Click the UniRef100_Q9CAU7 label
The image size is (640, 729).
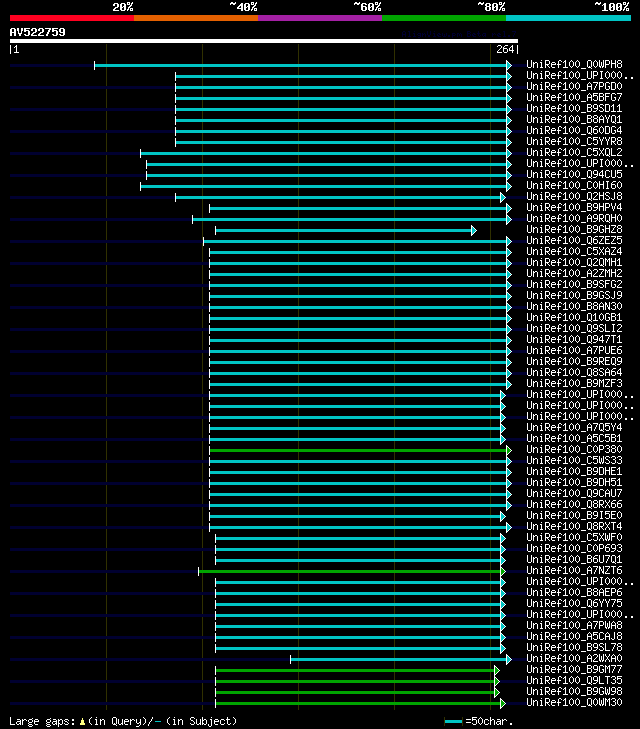pos(574,493)
